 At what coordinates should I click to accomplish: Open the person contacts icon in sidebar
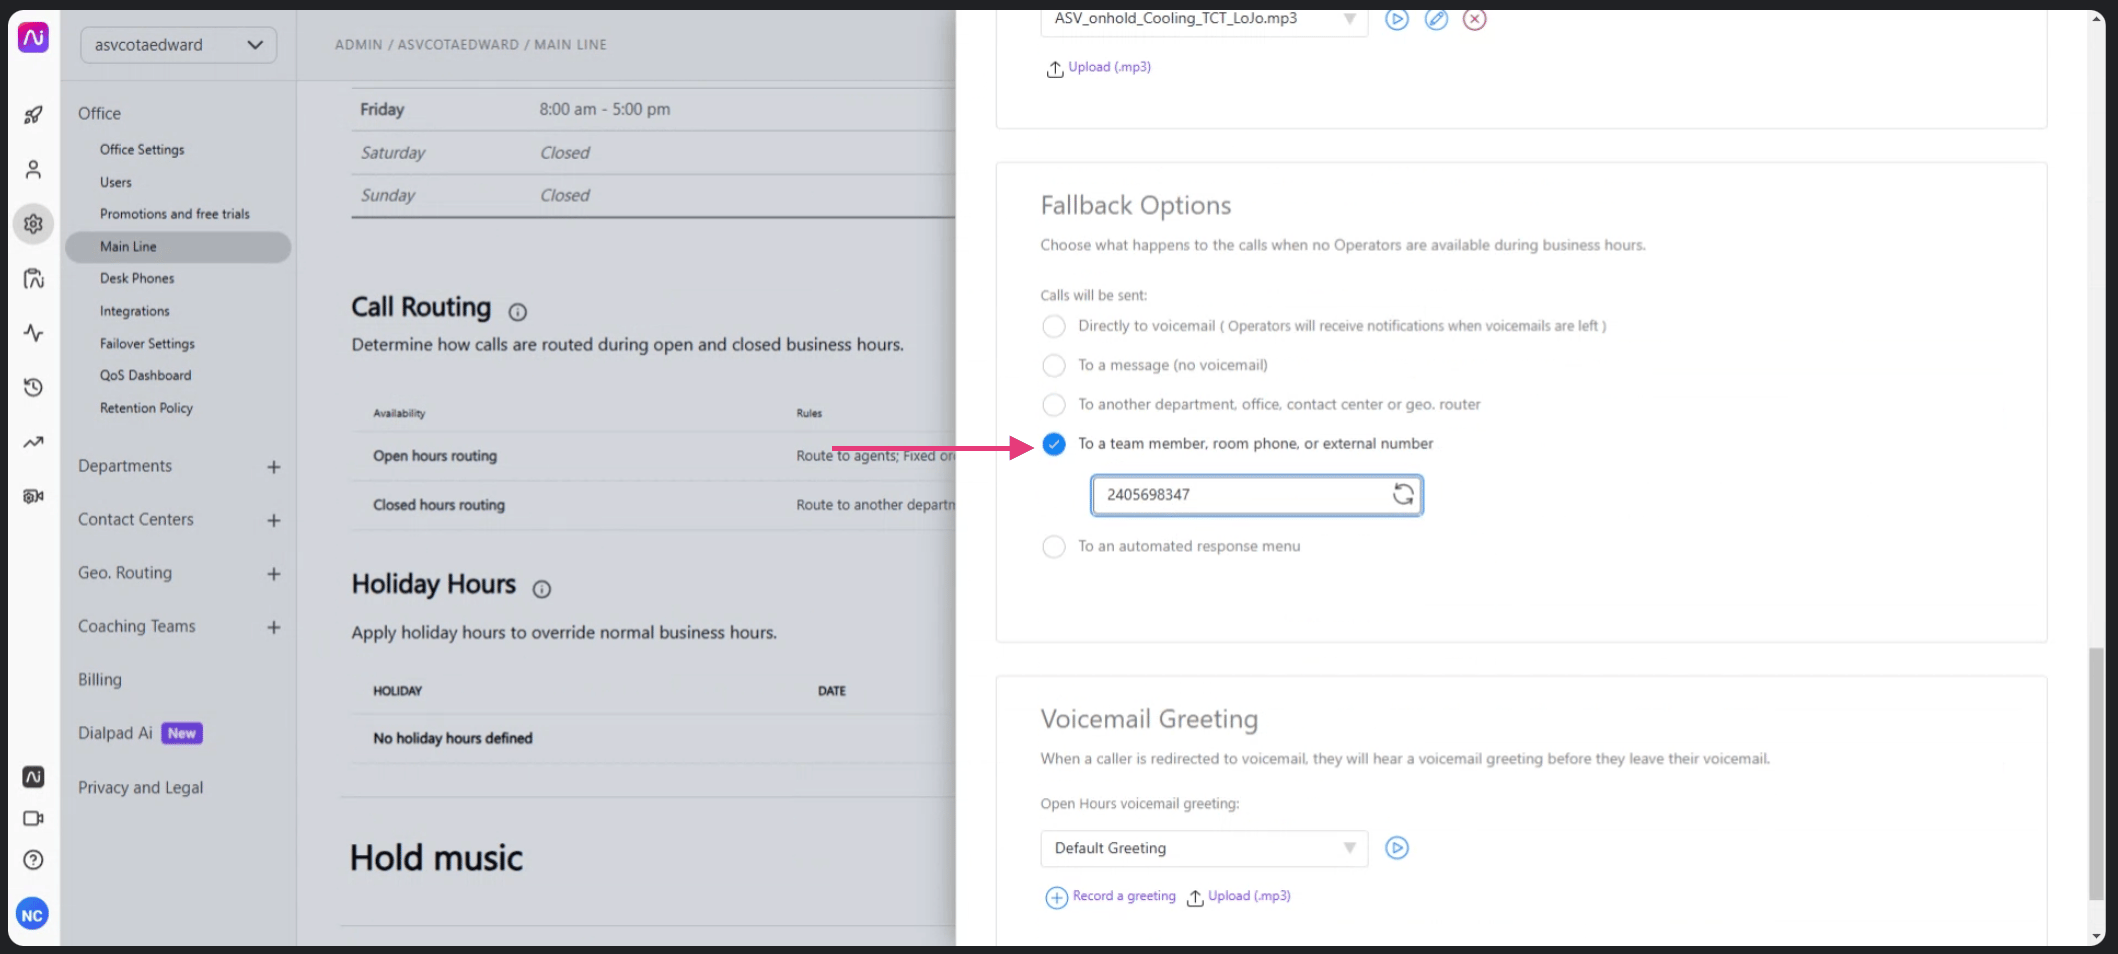[33, 169]
